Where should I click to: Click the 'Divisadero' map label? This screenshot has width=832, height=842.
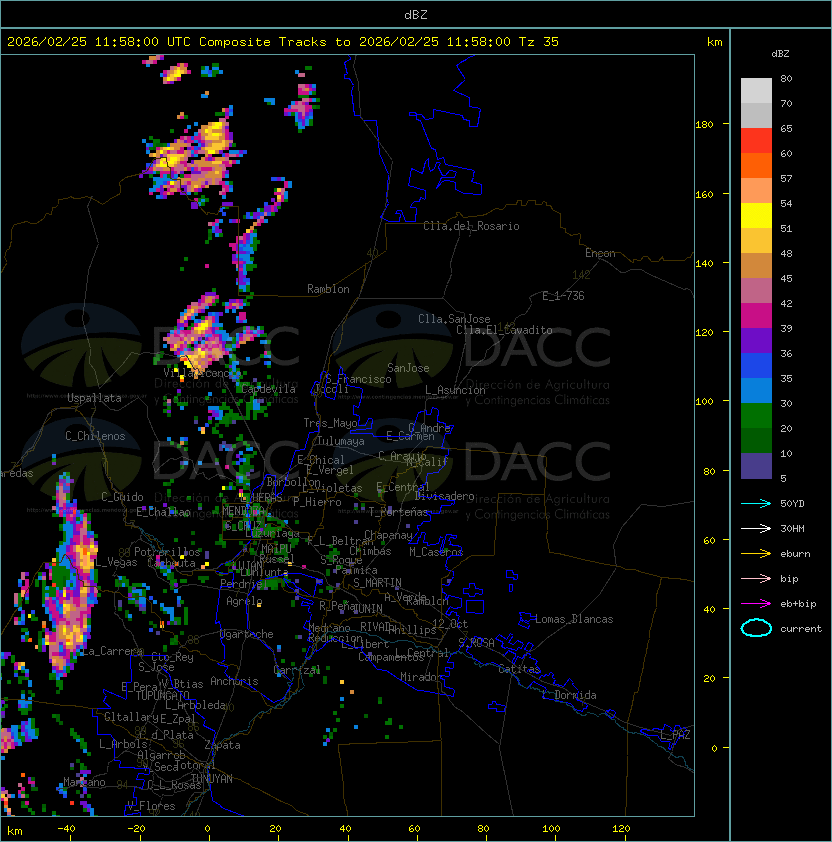click(445, 496)
